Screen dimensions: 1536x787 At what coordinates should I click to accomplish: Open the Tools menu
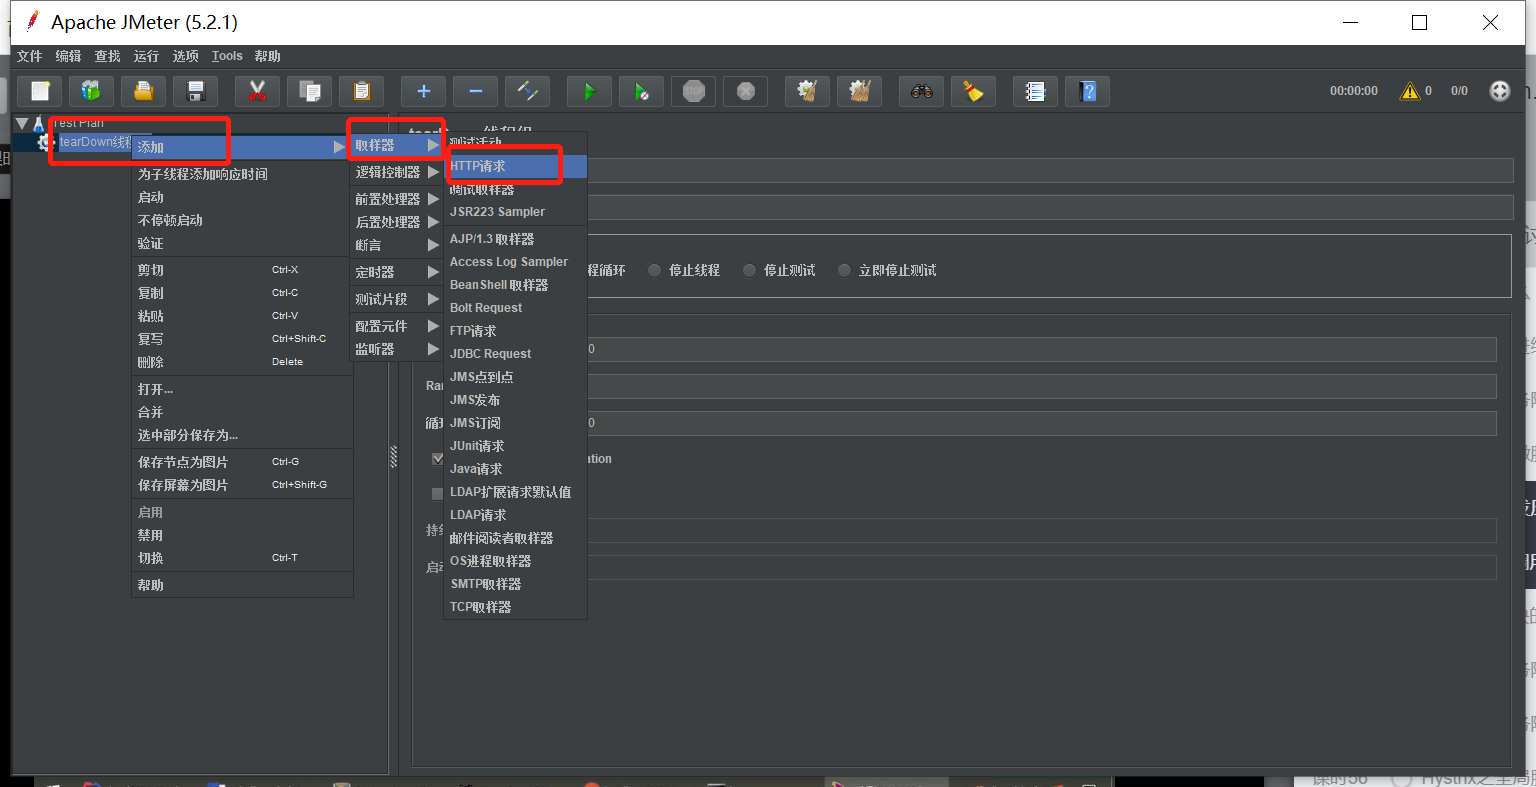227,56
